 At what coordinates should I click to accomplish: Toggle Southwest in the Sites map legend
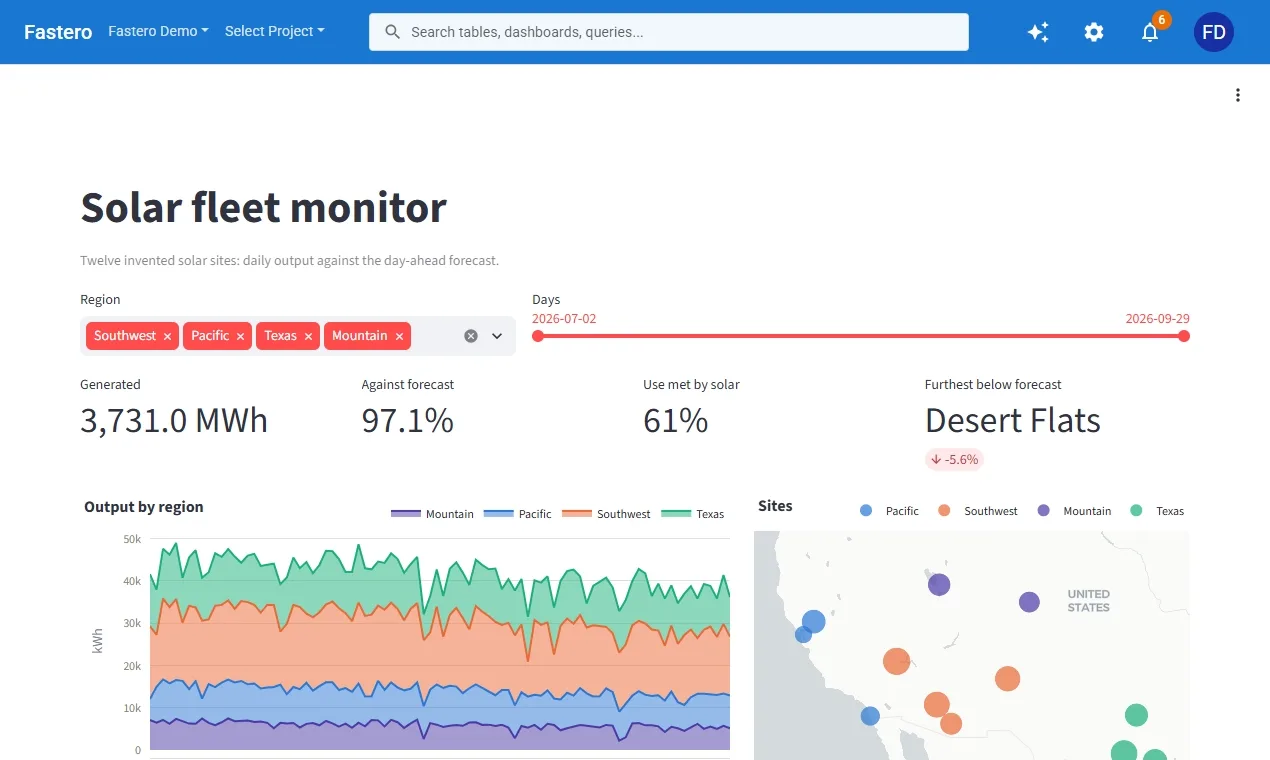pyautogui.click(x=977, y=511)
